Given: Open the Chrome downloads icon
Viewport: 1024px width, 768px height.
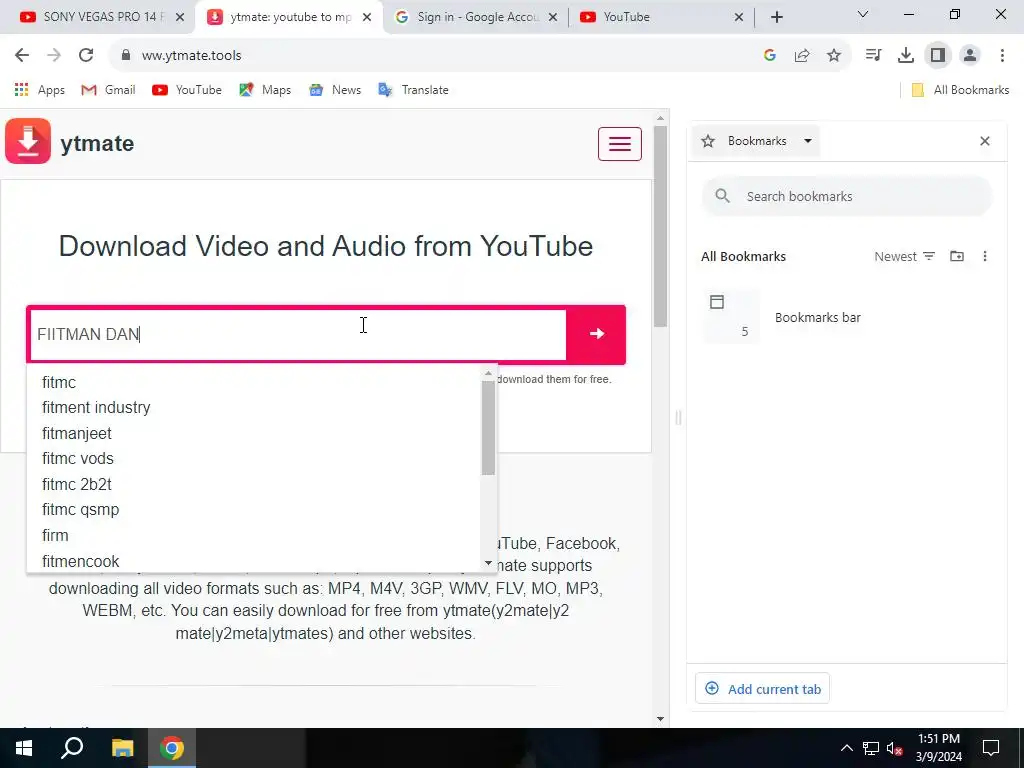Looking at the screenshot, I should click(906, 56).
